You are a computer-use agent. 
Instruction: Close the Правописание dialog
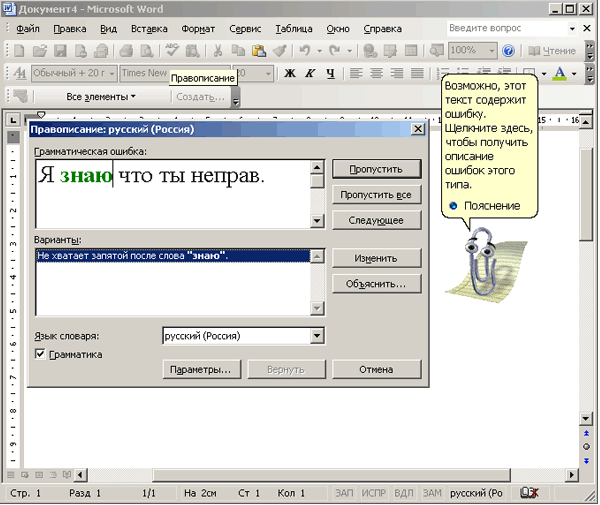tap(418, 129)
